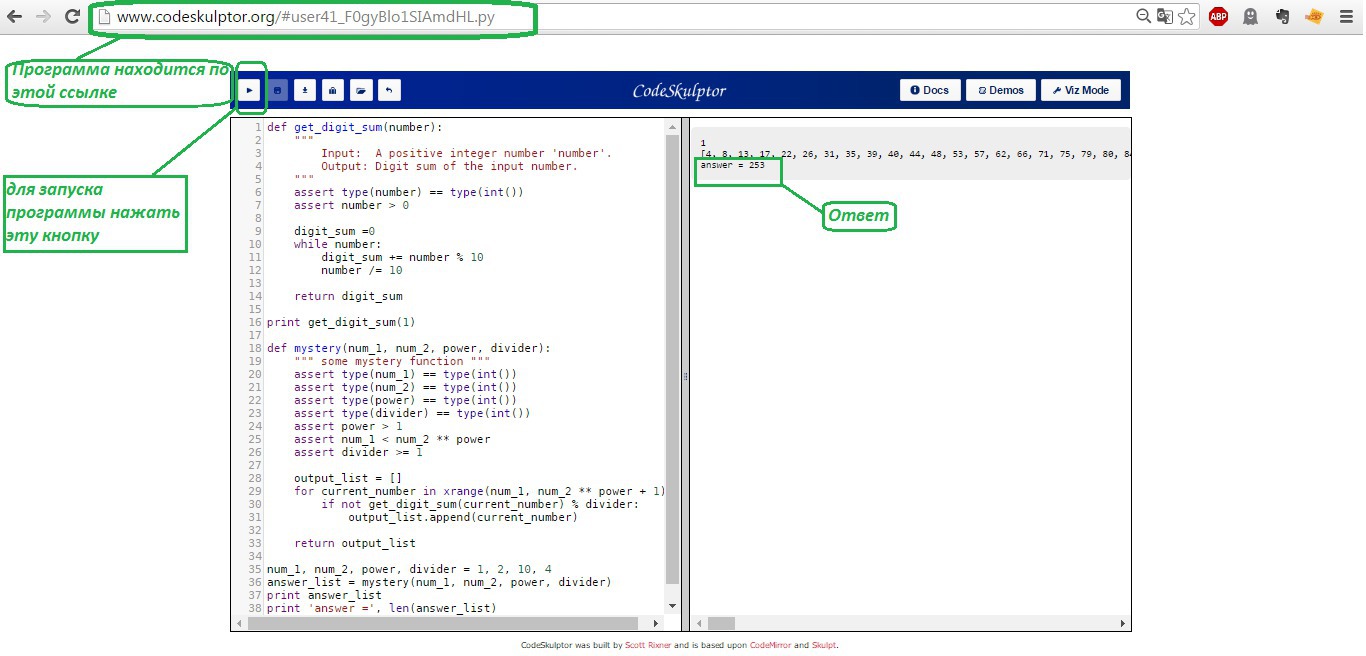
Task: Click 'output_list = []' on line 28
Action: pyautogui.click(x=348, y=478)
